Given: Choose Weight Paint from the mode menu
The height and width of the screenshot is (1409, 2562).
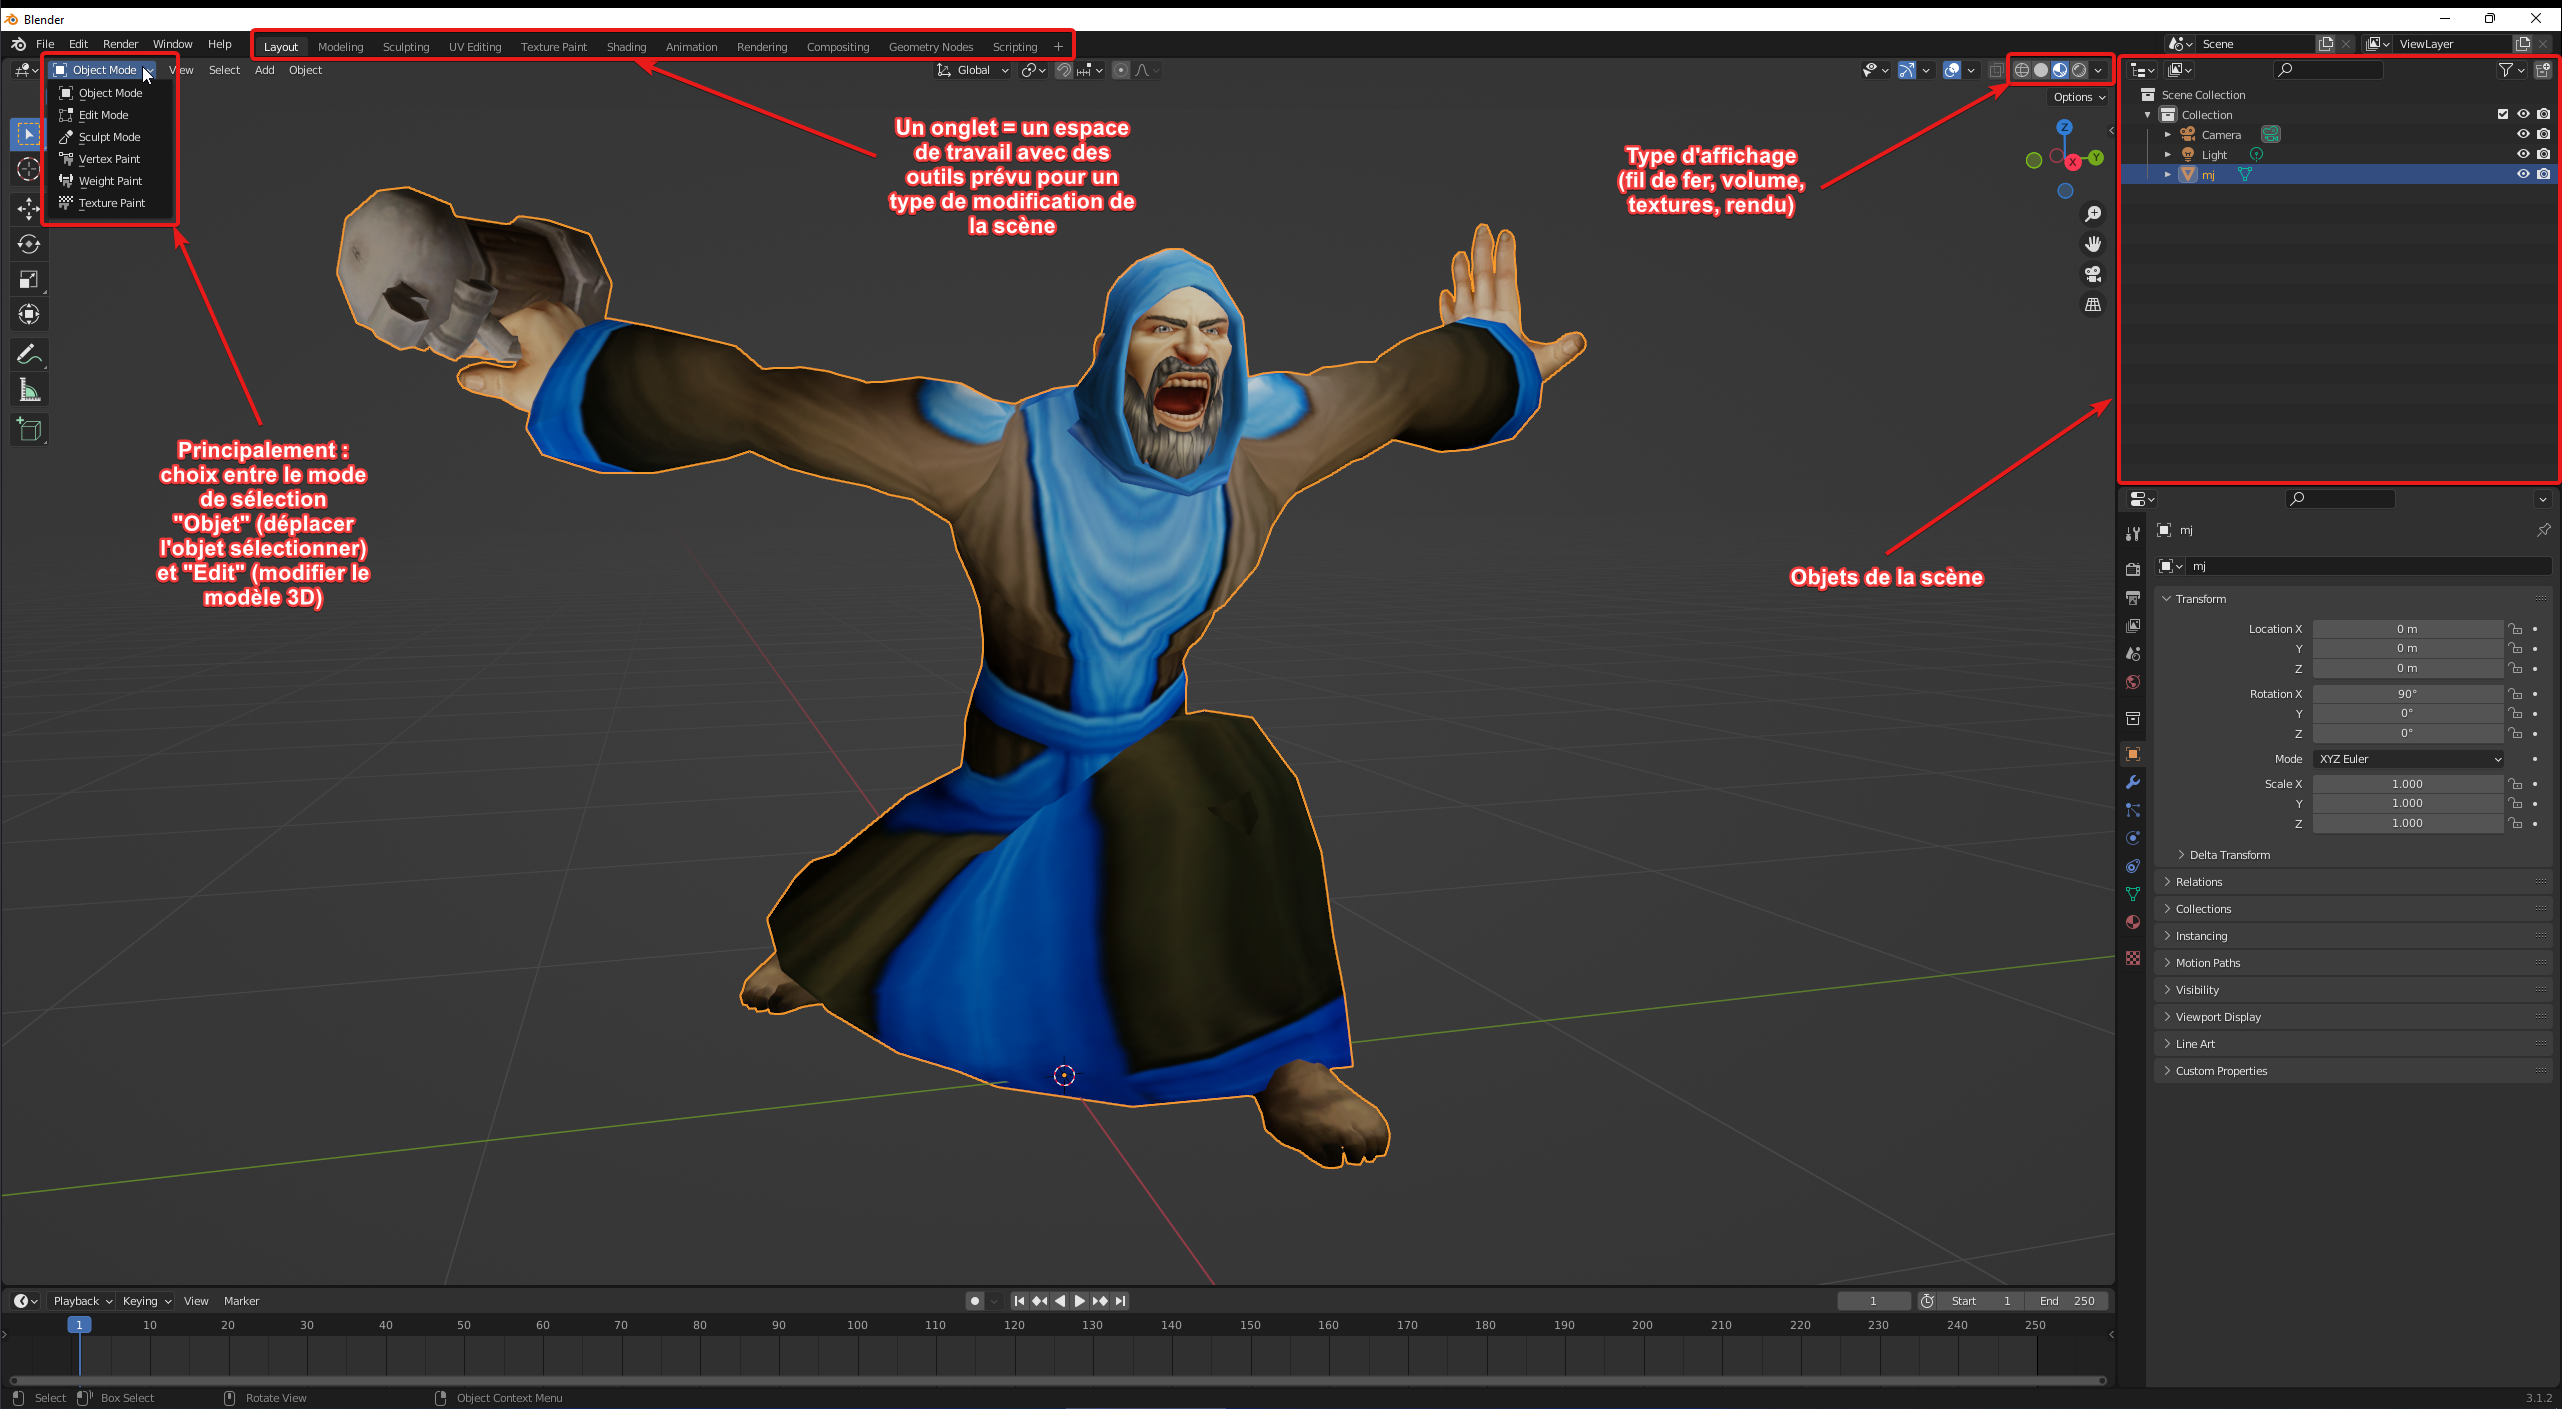Looking at the screenshot, I should [x=110, y=181].
